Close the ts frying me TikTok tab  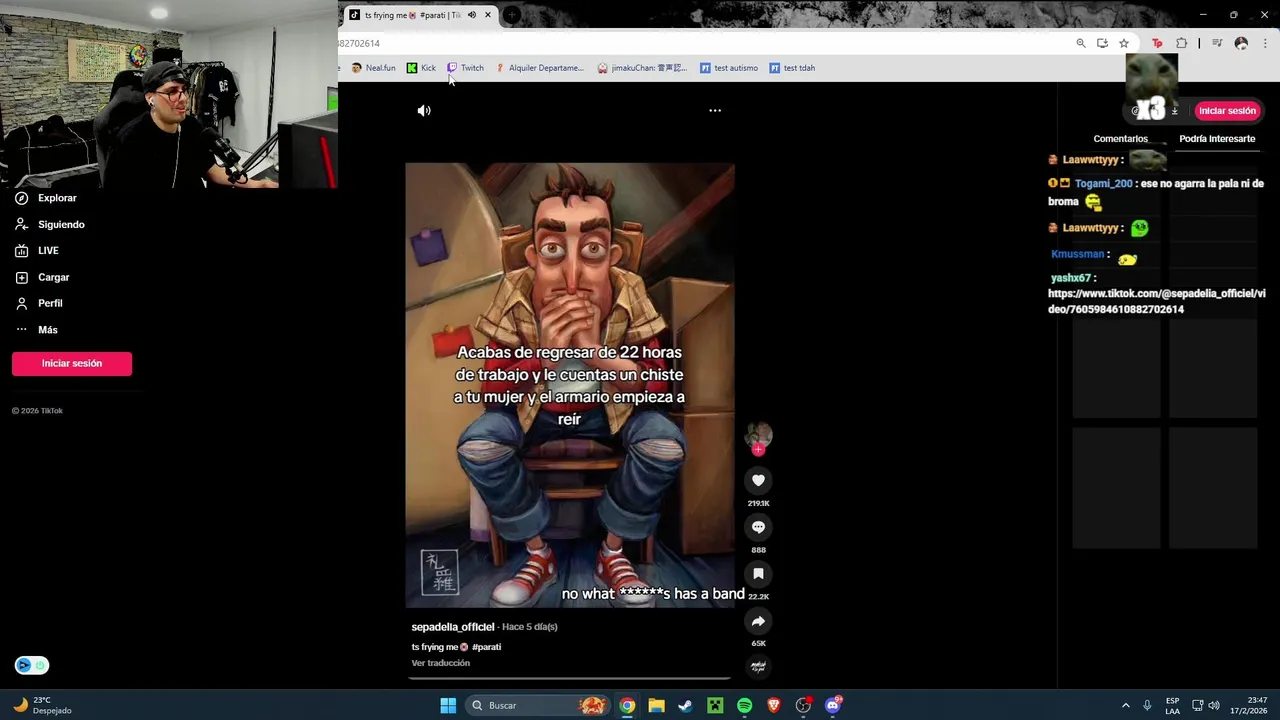(x=488, y=15)
